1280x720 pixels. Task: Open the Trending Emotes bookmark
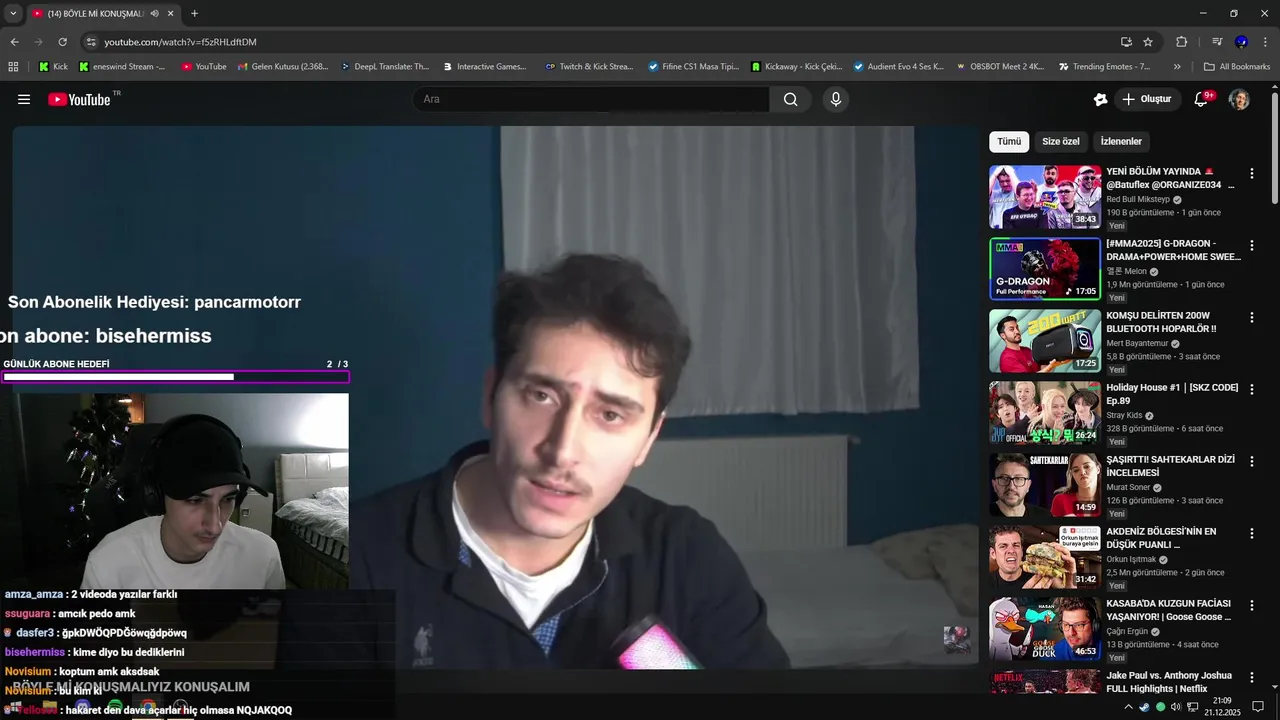point(1104,67)
